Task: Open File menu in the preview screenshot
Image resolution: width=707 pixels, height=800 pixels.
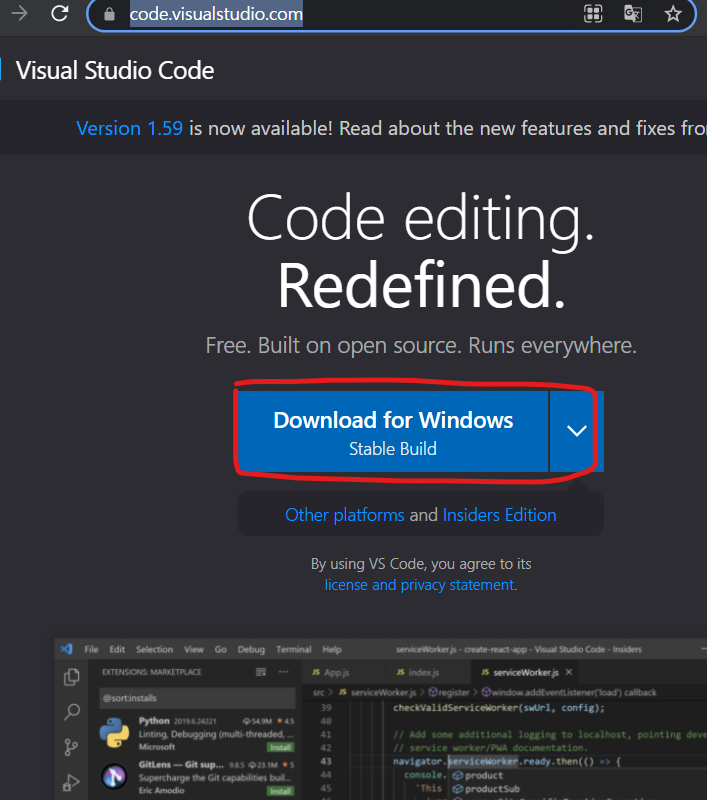Action: click(x=91, y=649)
